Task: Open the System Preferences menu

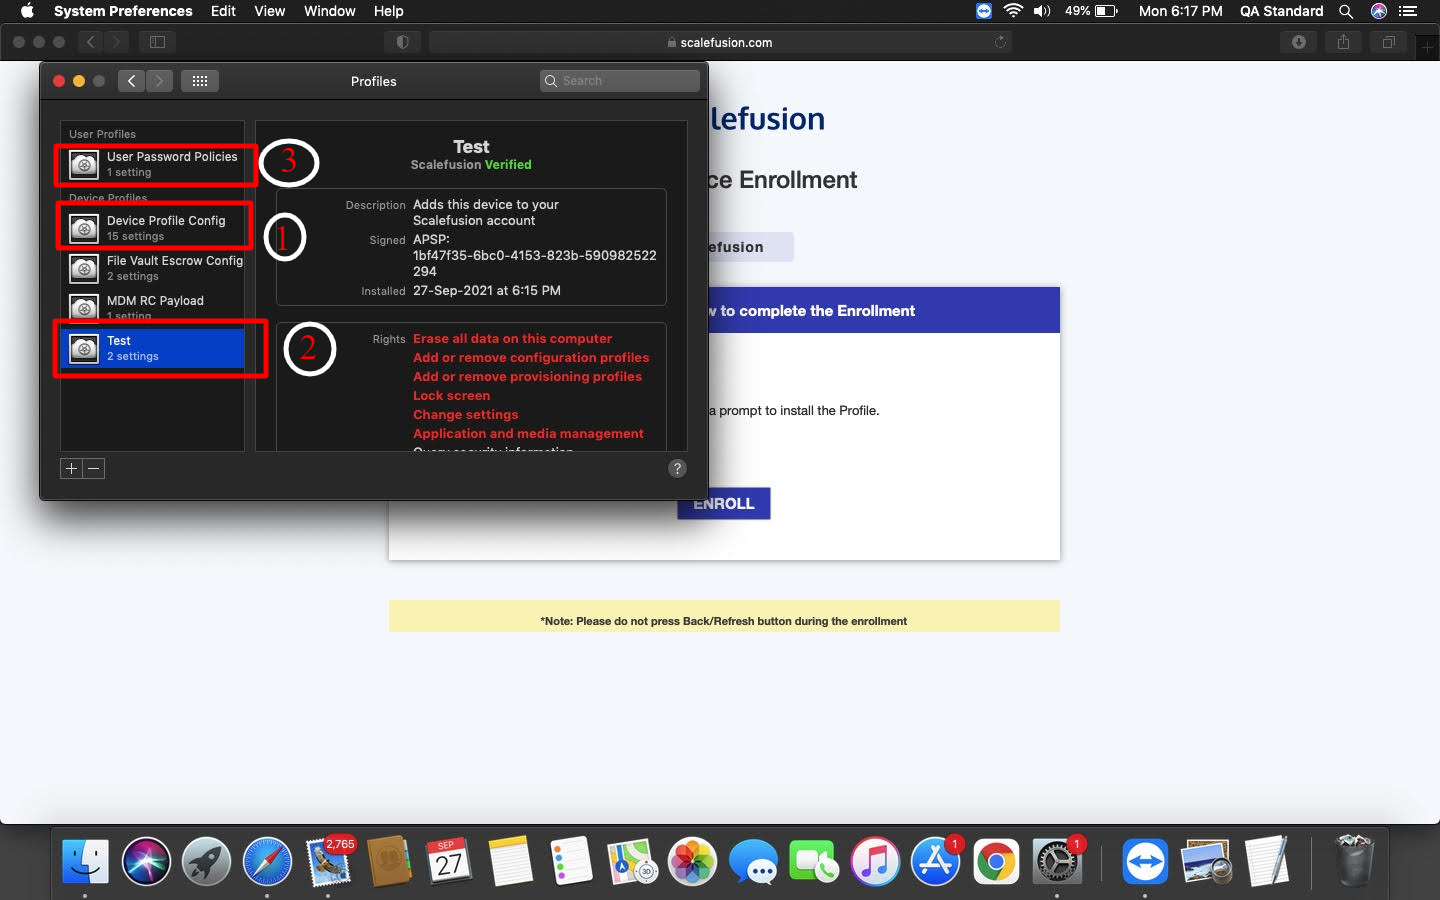Action: 123,11
